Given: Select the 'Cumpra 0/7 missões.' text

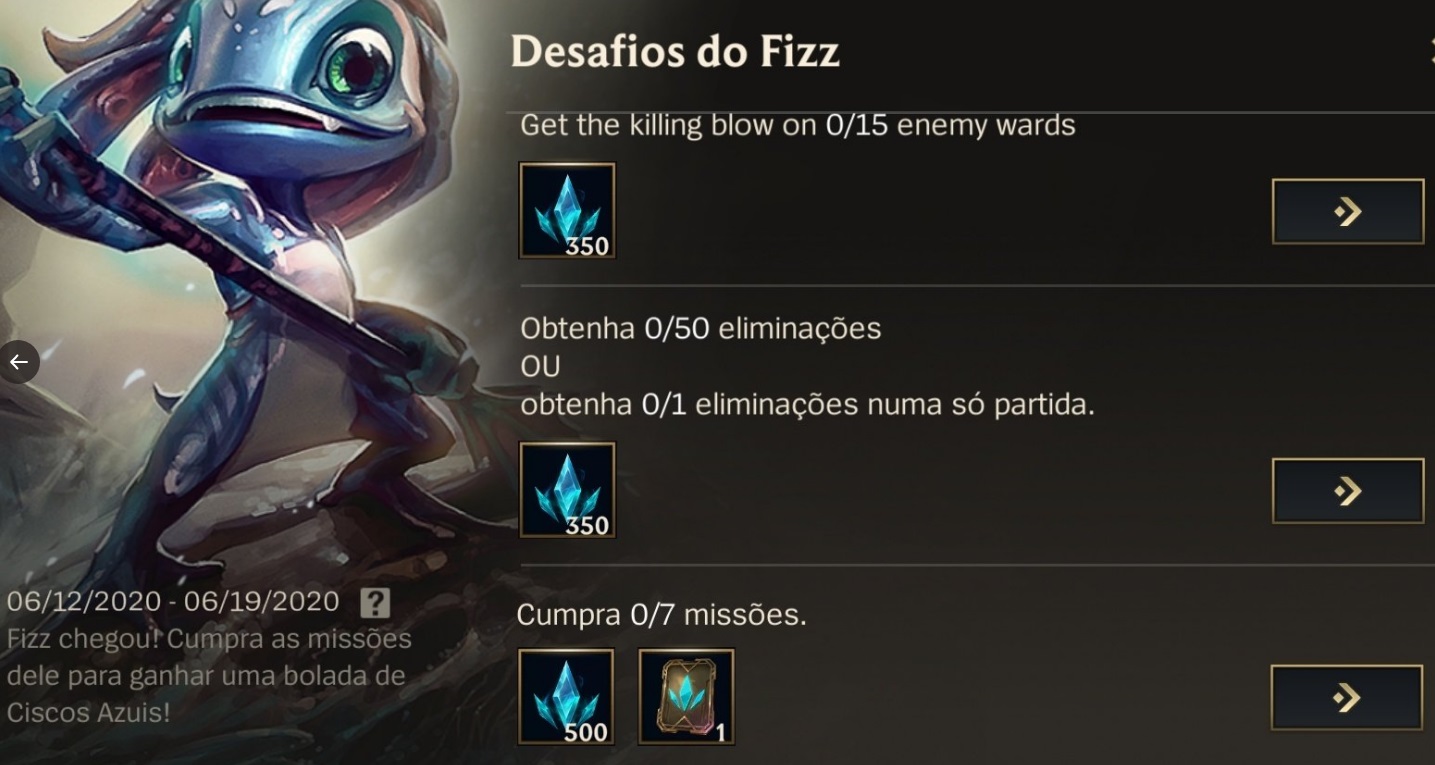Looking at the screenshot, I should pos(661,615).
